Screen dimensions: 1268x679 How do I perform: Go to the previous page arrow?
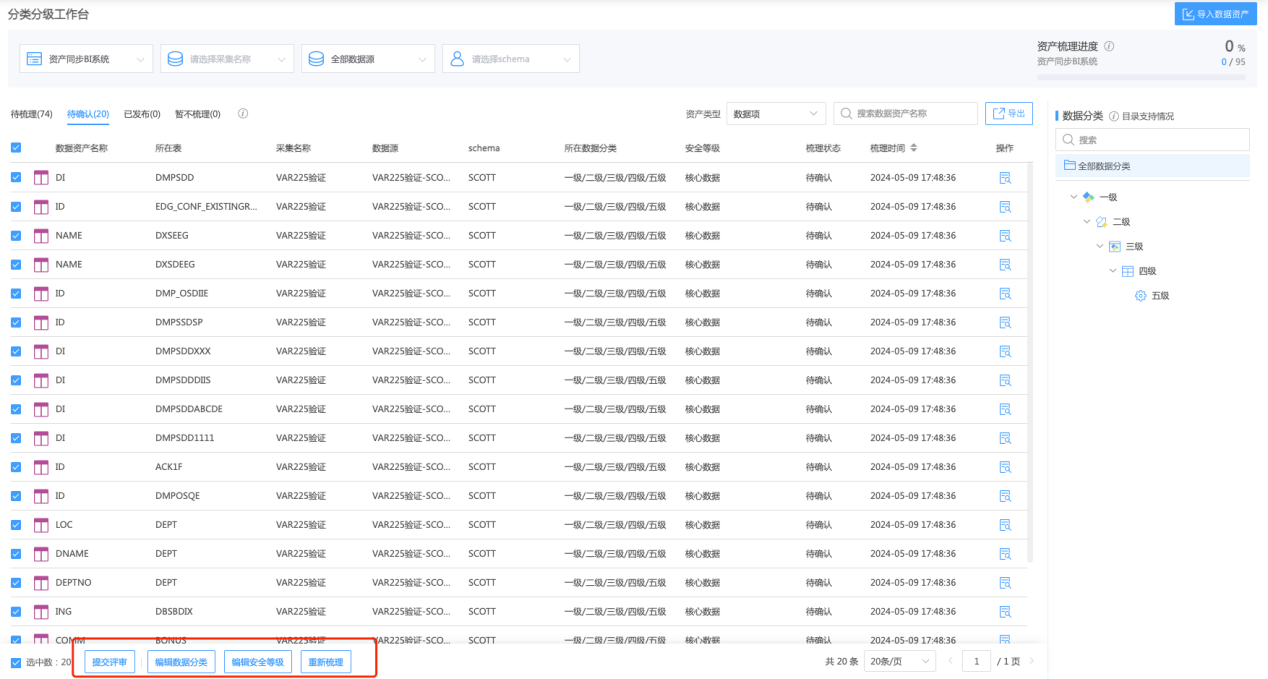tap(950, 661)
